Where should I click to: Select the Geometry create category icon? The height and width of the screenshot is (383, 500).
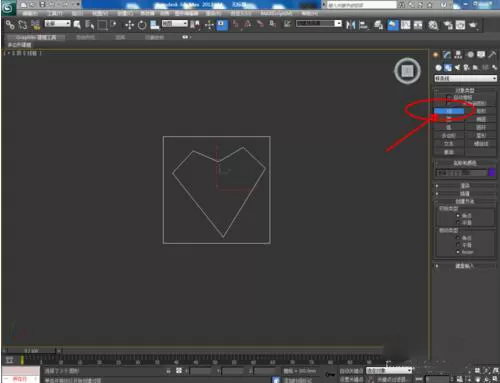pos(438,68)
